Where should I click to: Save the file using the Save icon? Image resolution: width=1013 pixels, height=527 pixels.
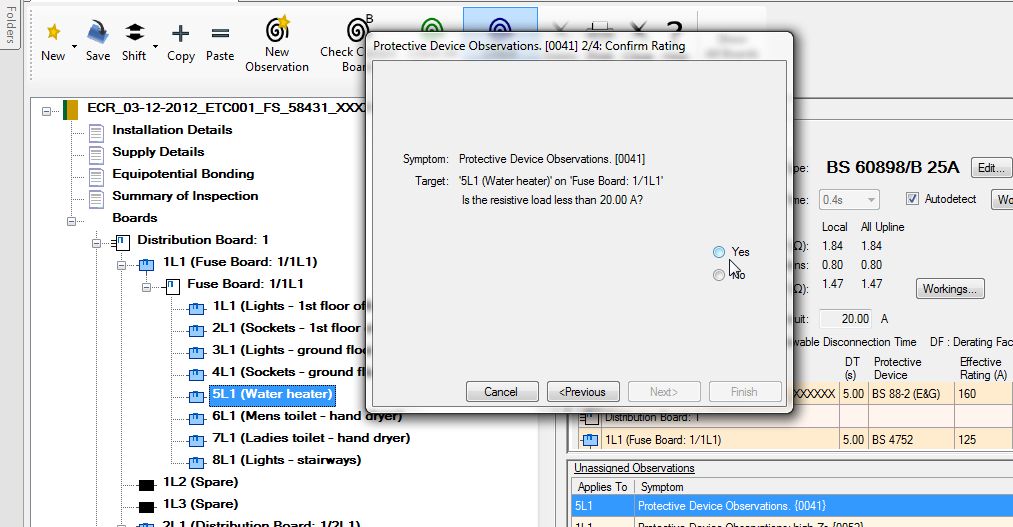[98, 32]
